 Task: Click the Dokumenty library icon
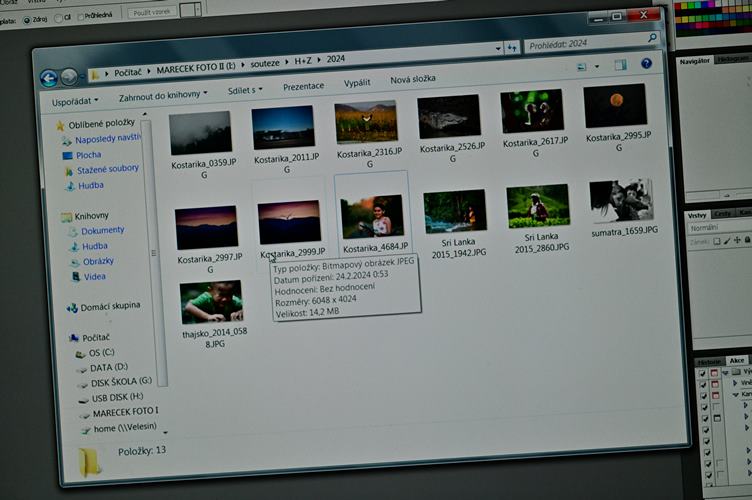point(72,232)
